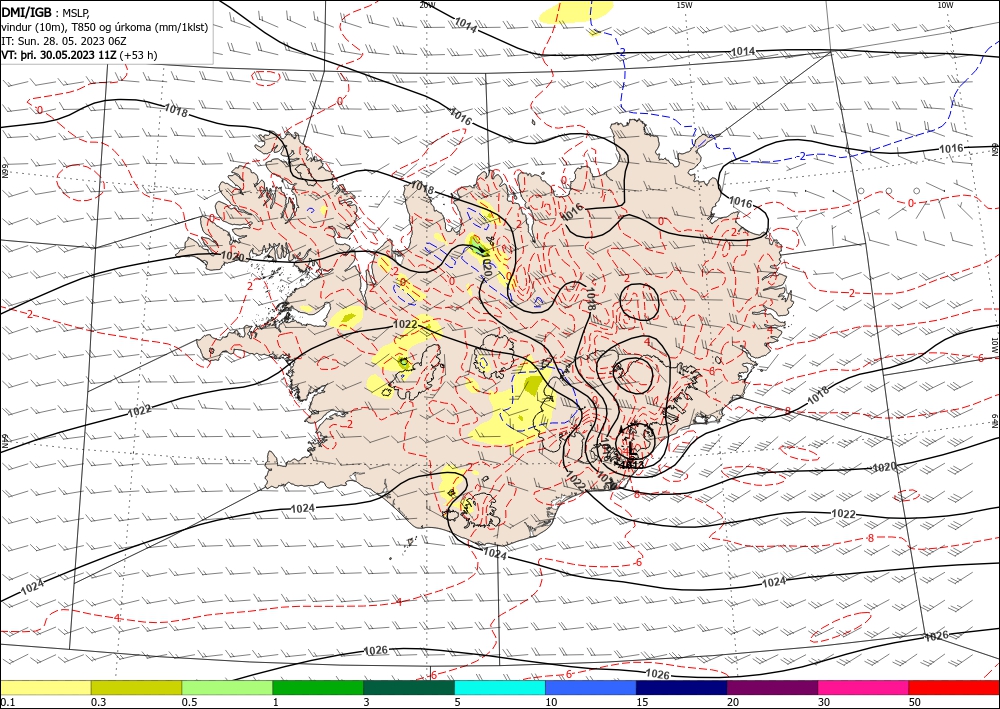Choose the navy 15–20 legend swatch
Image resolution: width=1000 pixels, height=709 pixels.
(x=682, y=687)
